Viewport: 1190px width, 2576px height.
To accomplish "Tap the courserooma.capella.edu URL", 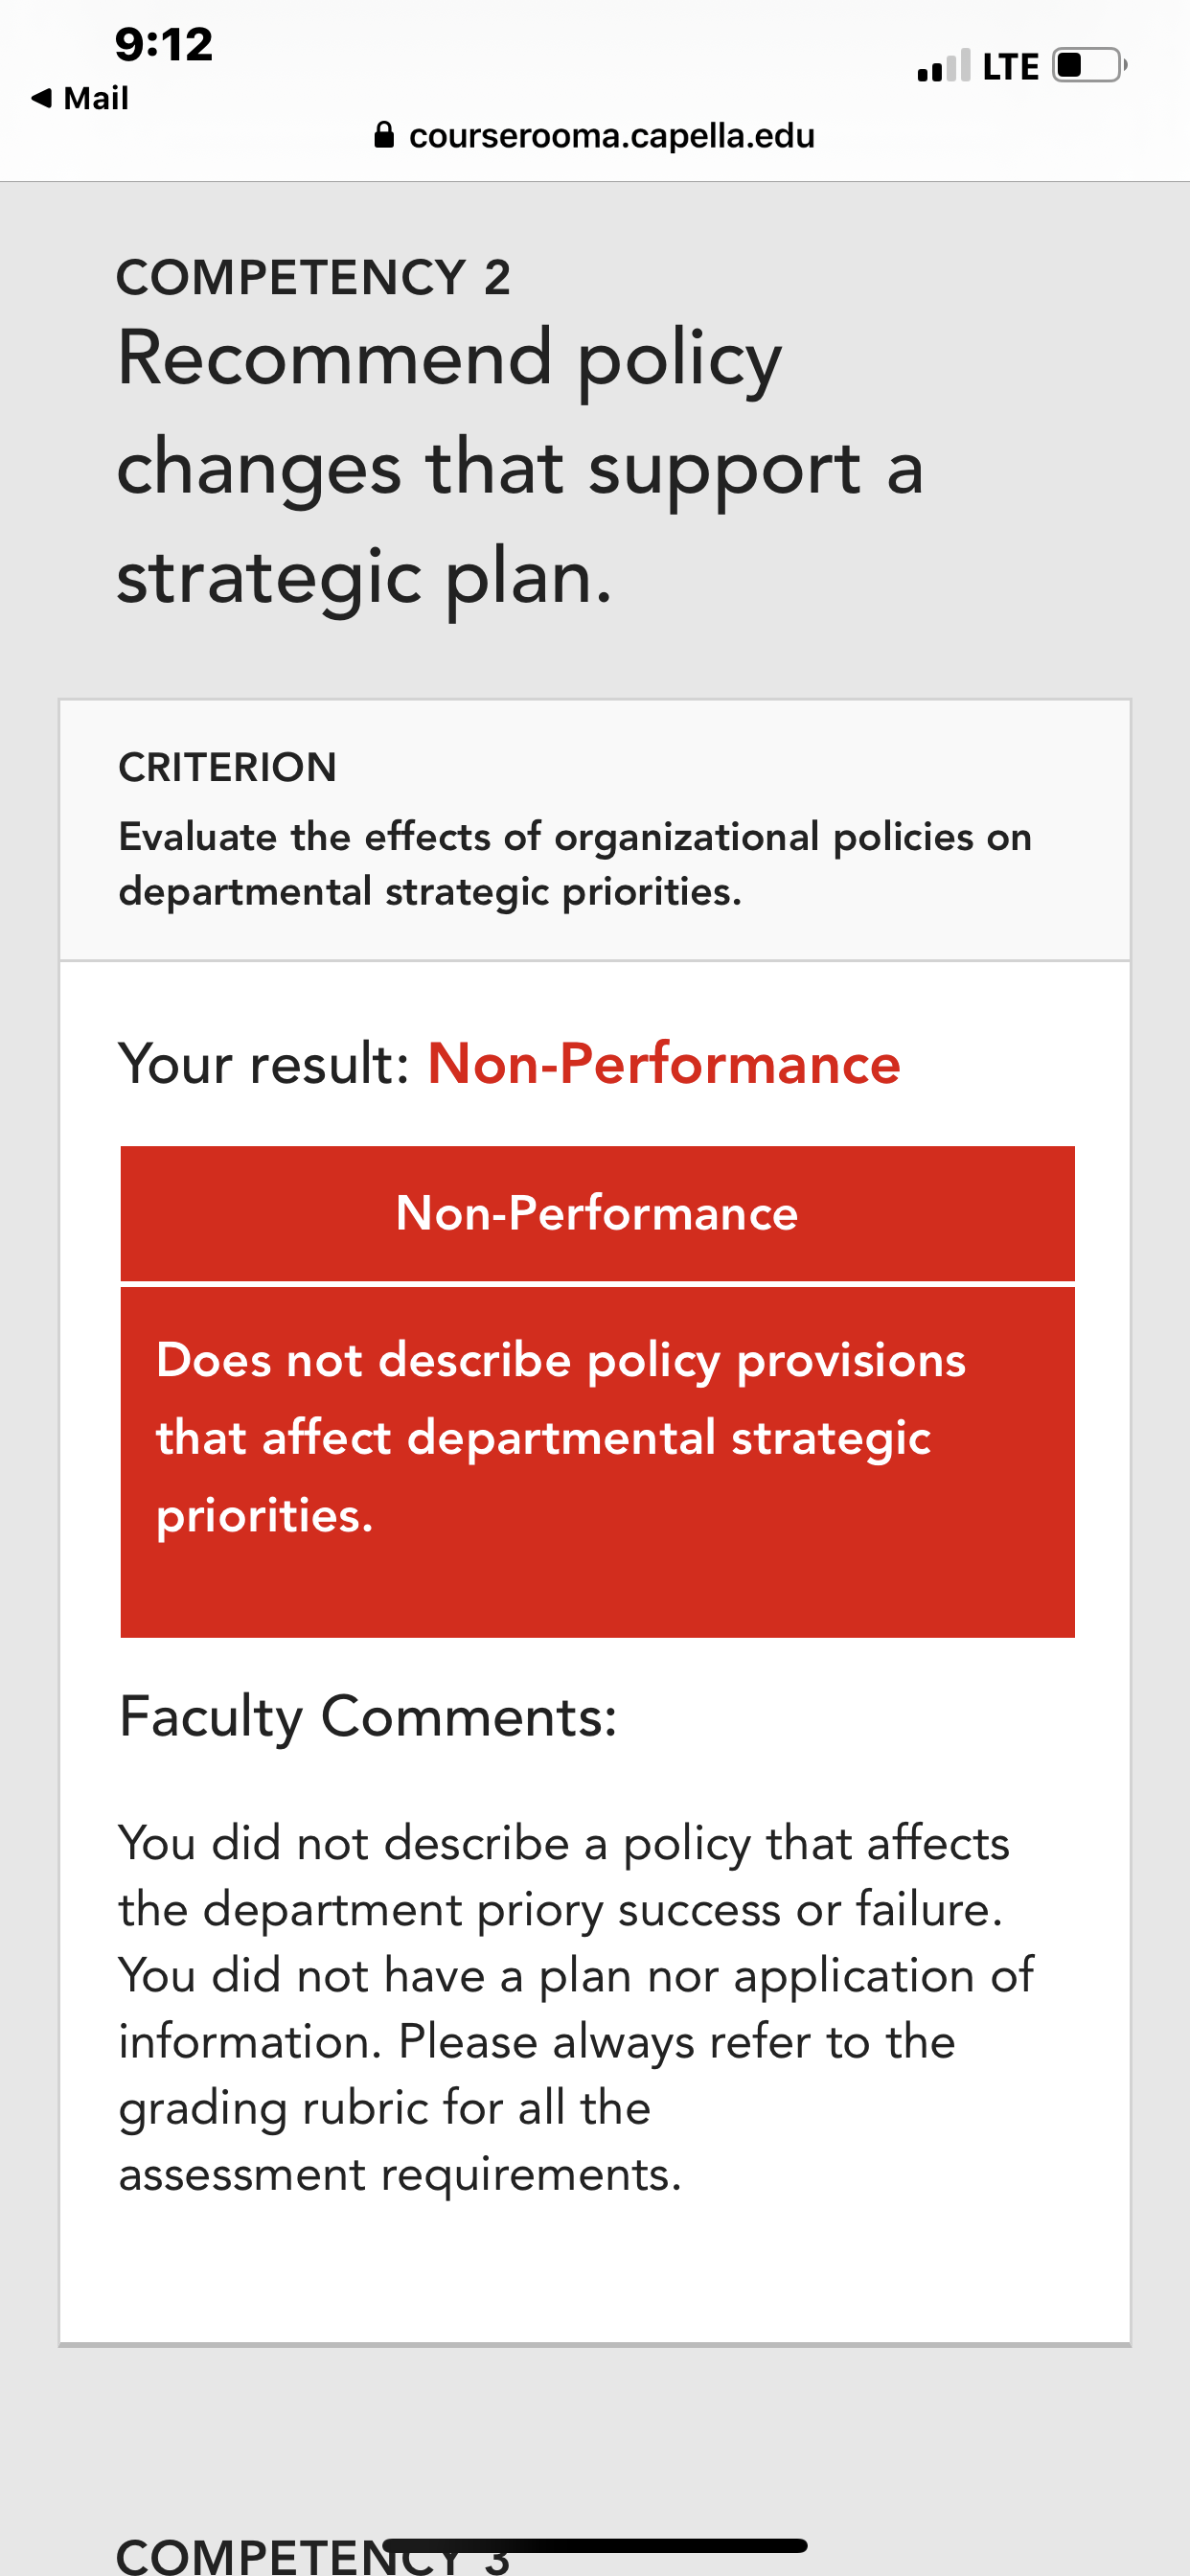I will click(x=612, y=135).
